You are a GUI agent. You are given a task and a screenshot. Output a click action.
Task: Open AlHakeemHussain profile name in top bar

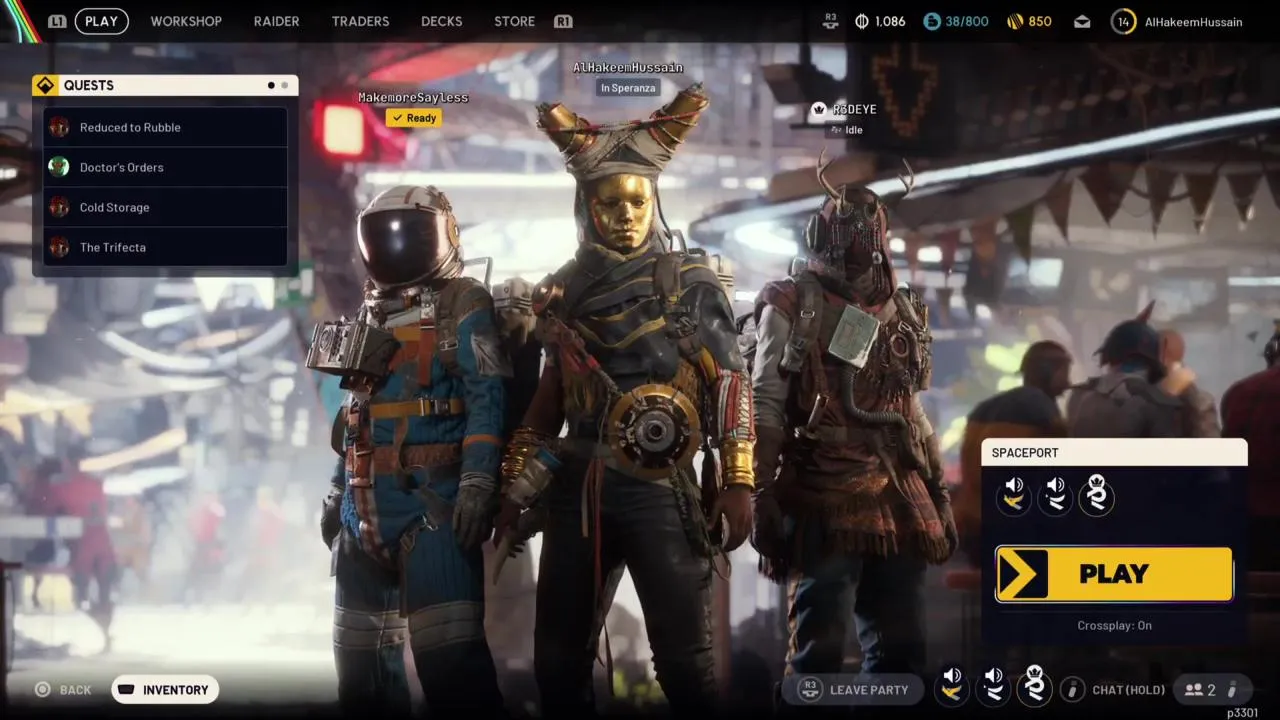1194,21
